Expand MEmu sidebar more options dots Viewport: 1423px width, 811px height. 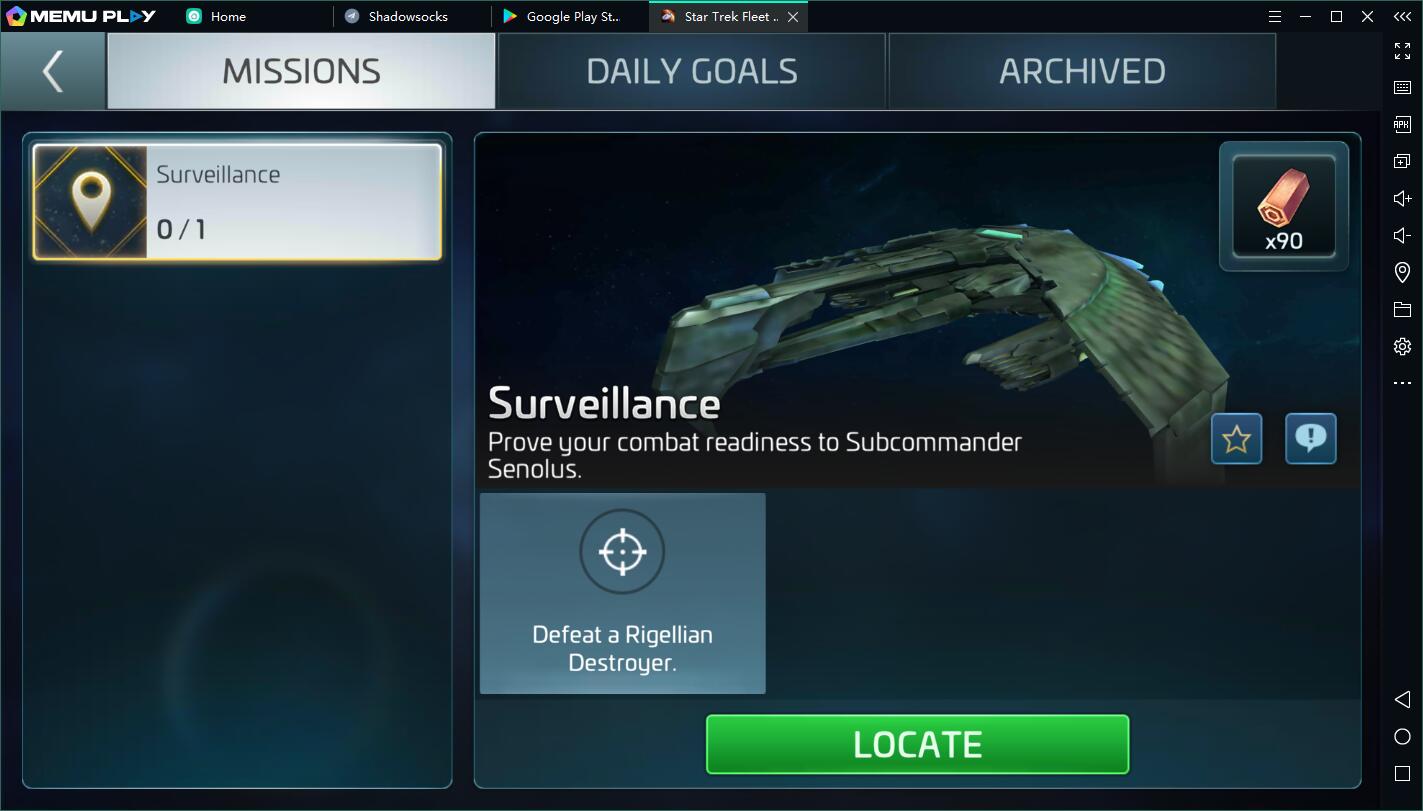(x=1402, y=383)
